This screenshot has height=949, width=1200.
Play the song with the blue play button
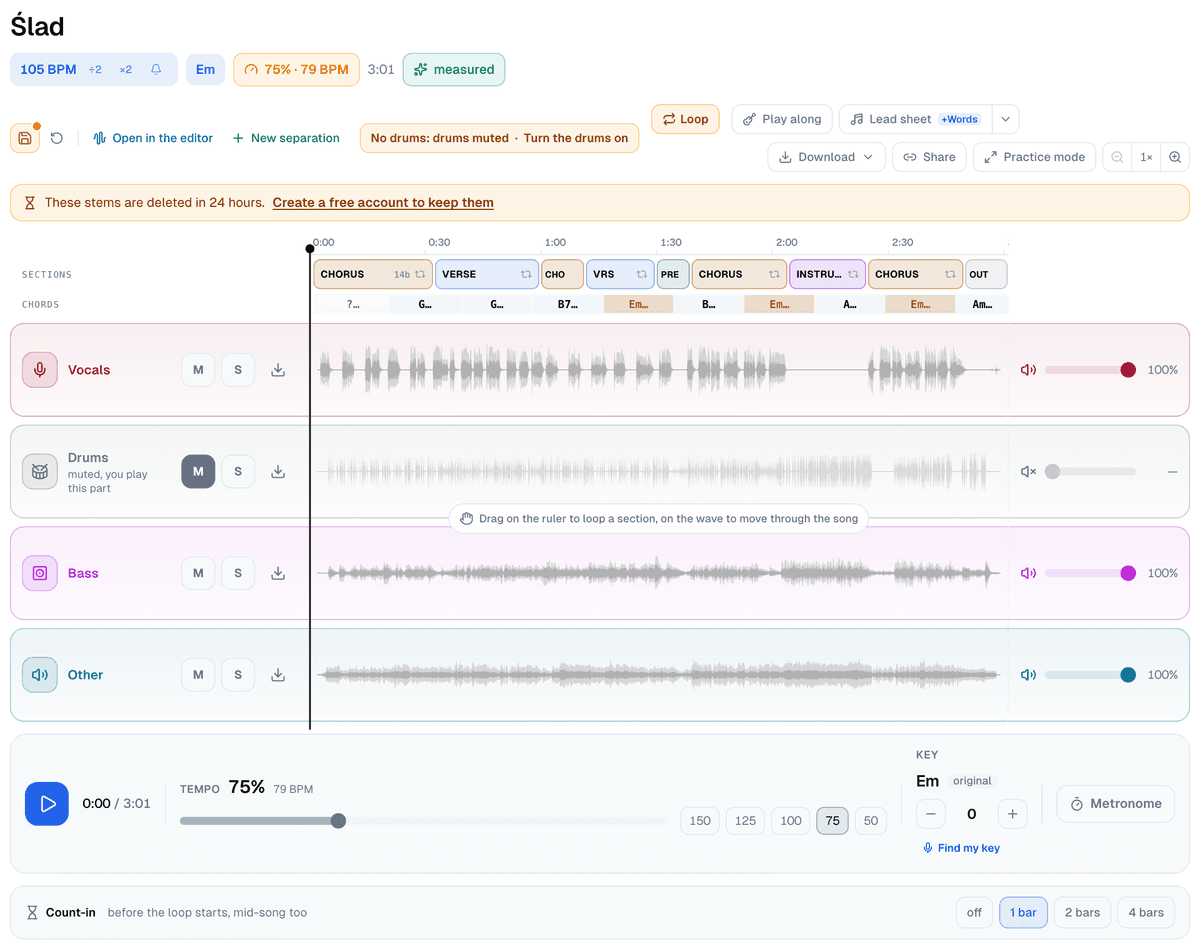click(x=47, y=804)
